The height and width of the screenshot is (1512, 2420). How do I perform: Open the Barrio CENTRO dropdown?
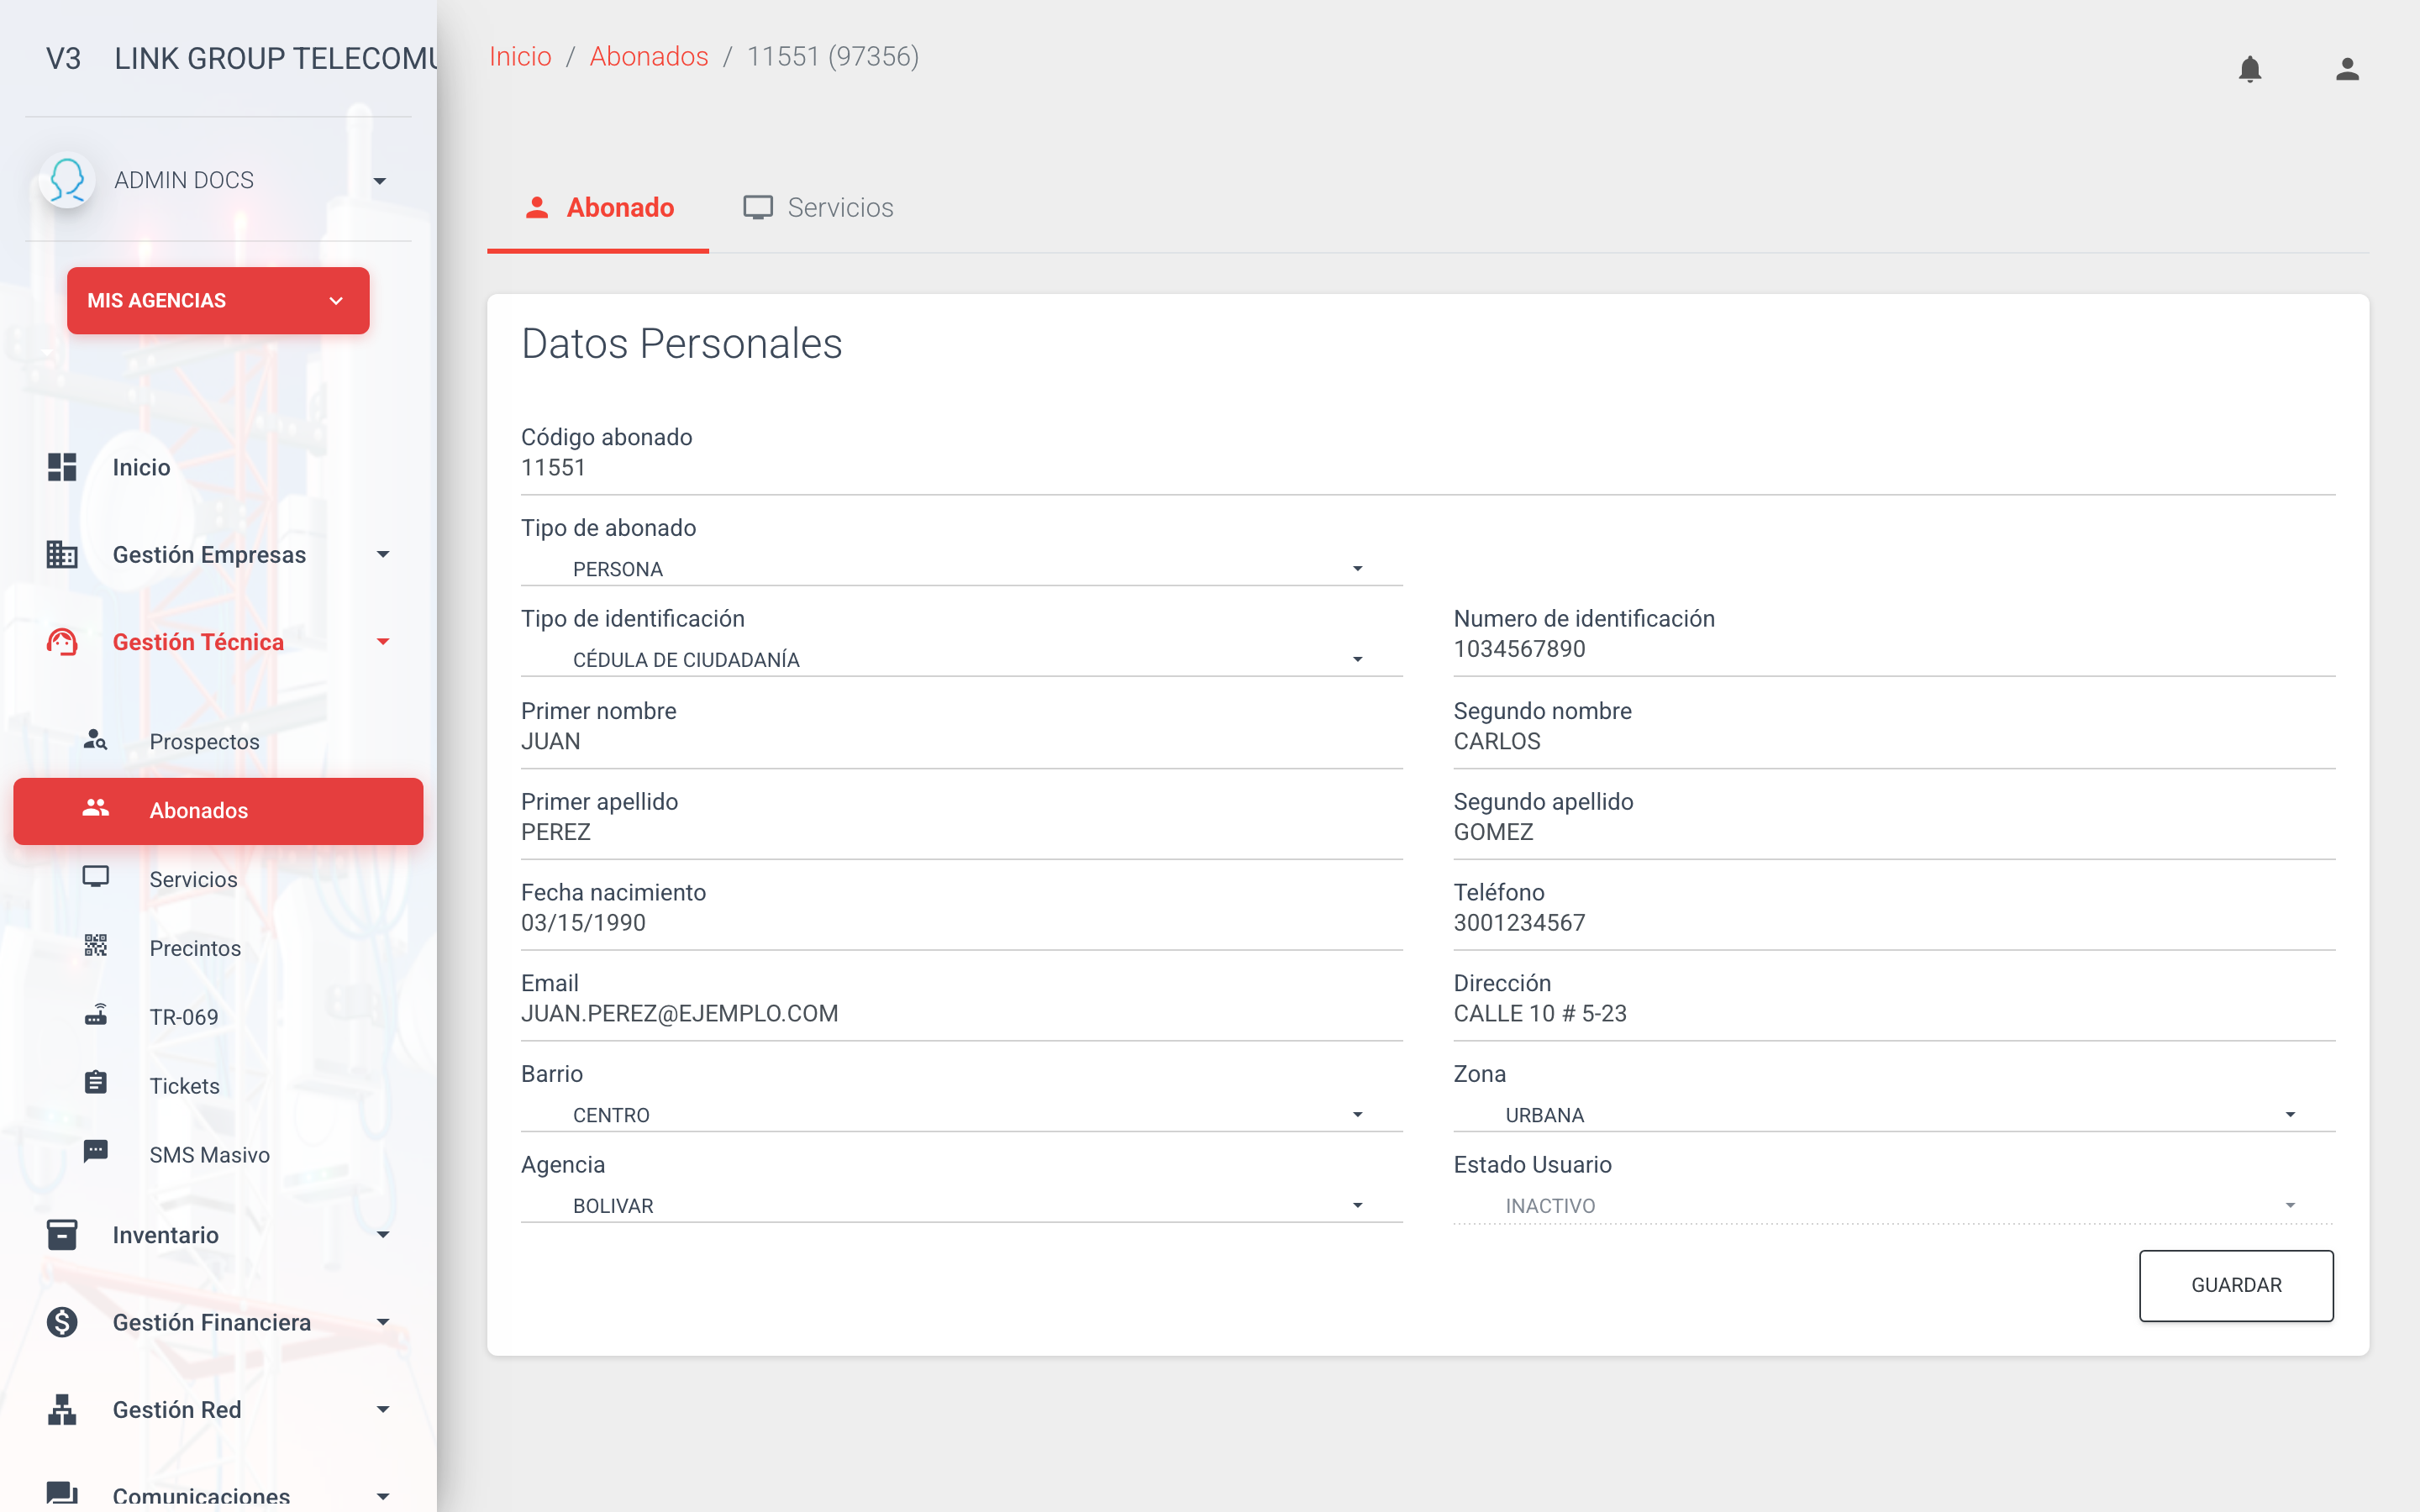[961, 1115]
